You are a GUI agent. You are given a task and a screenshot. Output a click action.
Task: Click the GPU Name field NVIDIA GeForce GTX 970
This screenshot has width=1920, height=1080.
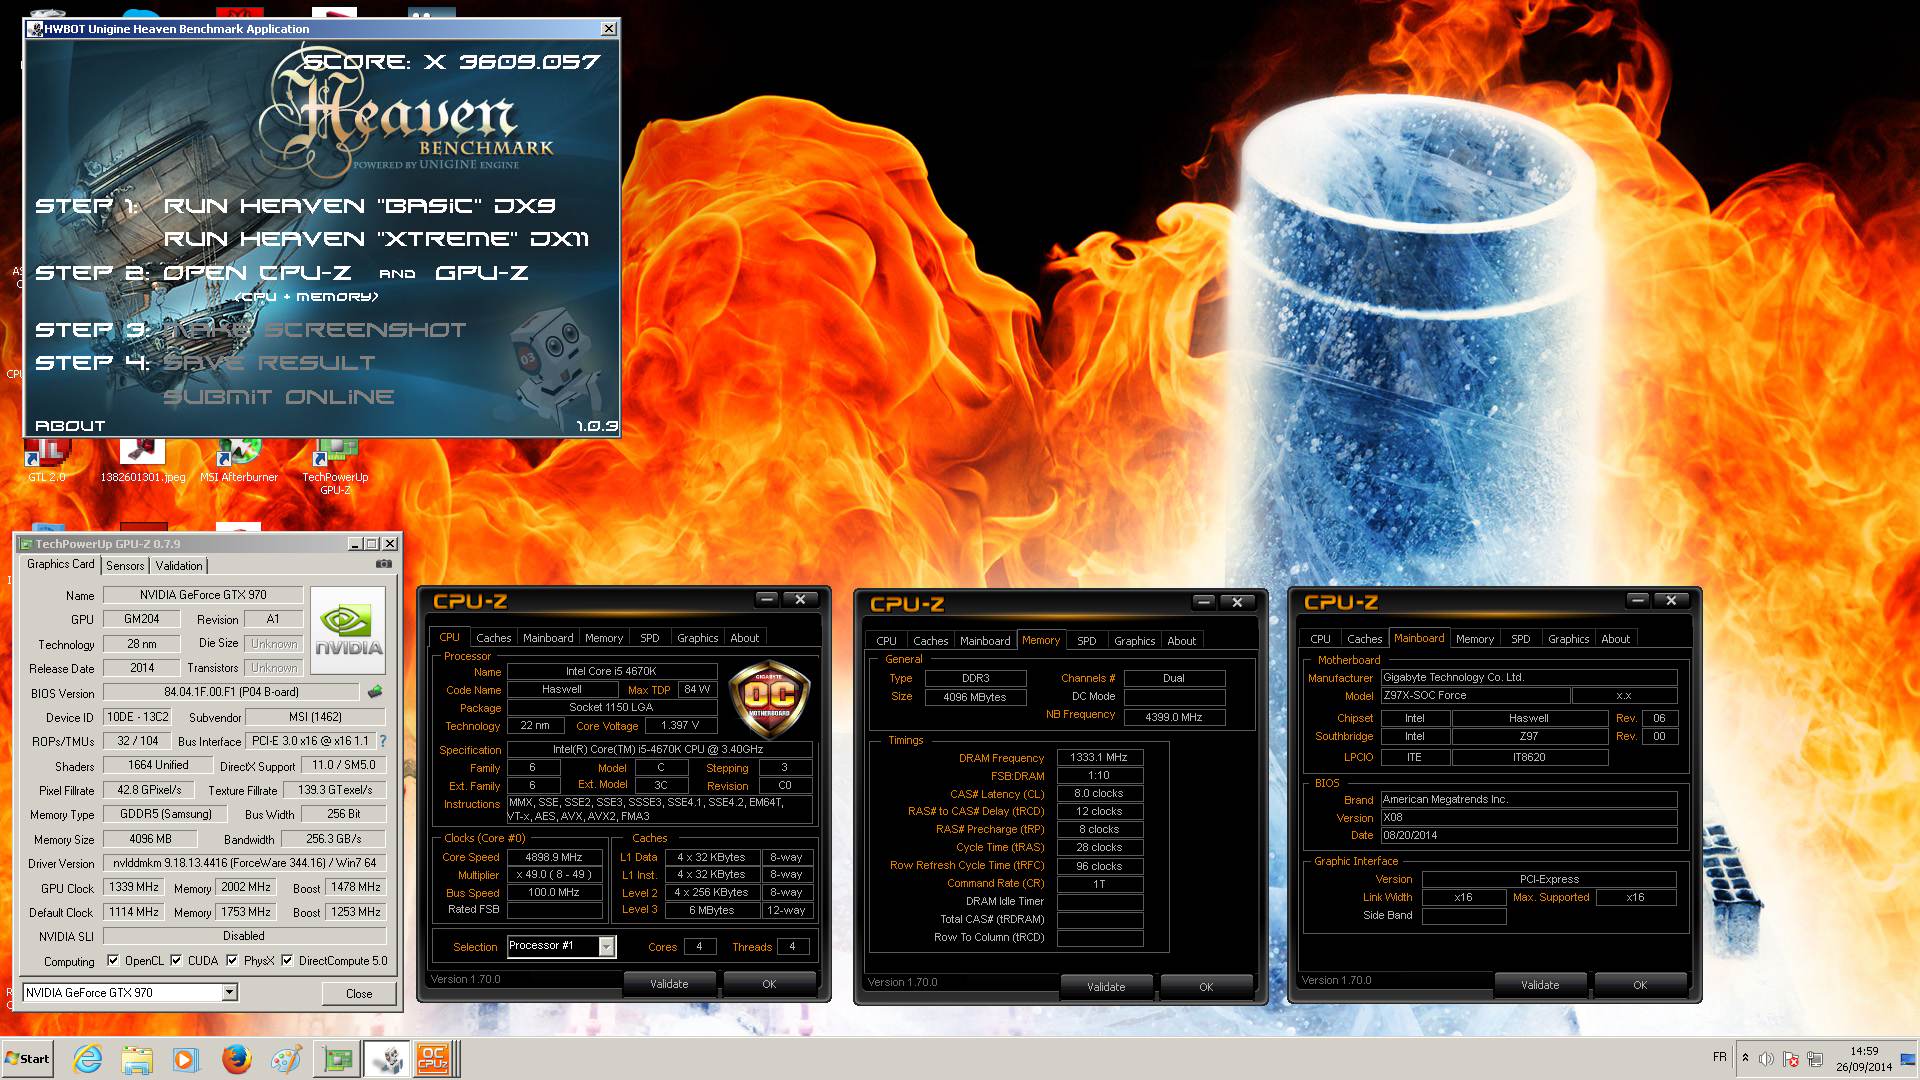(203, 595)
